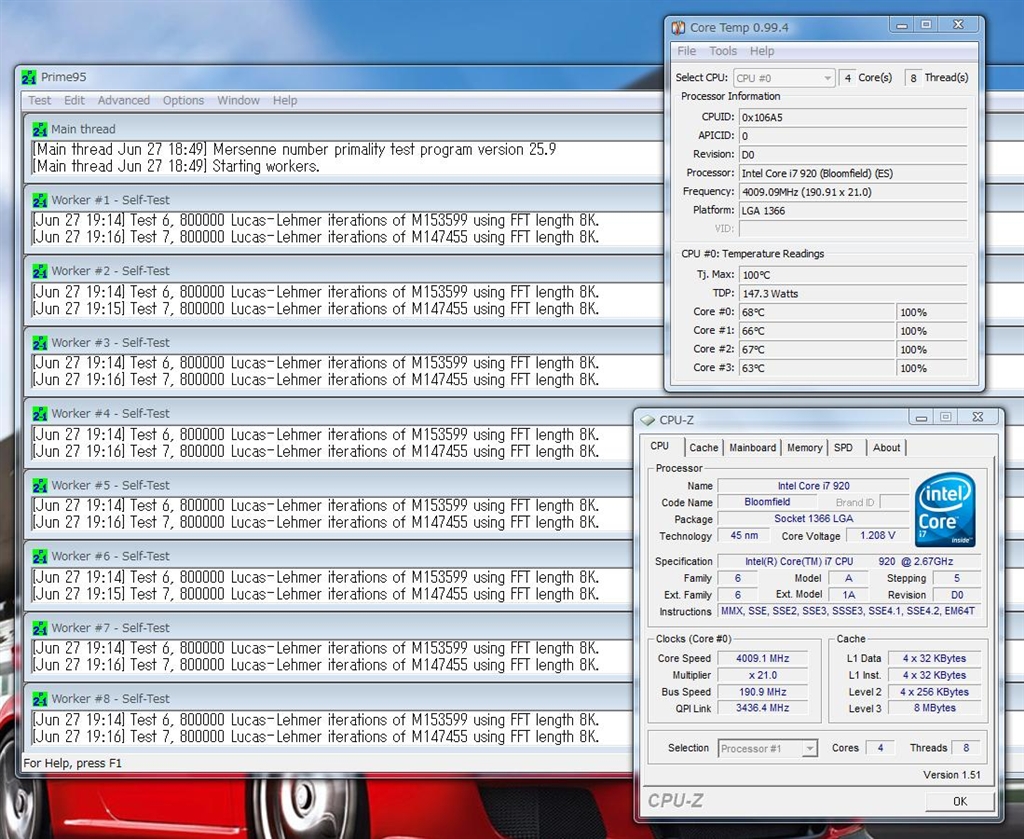Viewport: 1024px width, 839px height.
Task: Click the Code Name value Bloomfield
Action: 767,502
